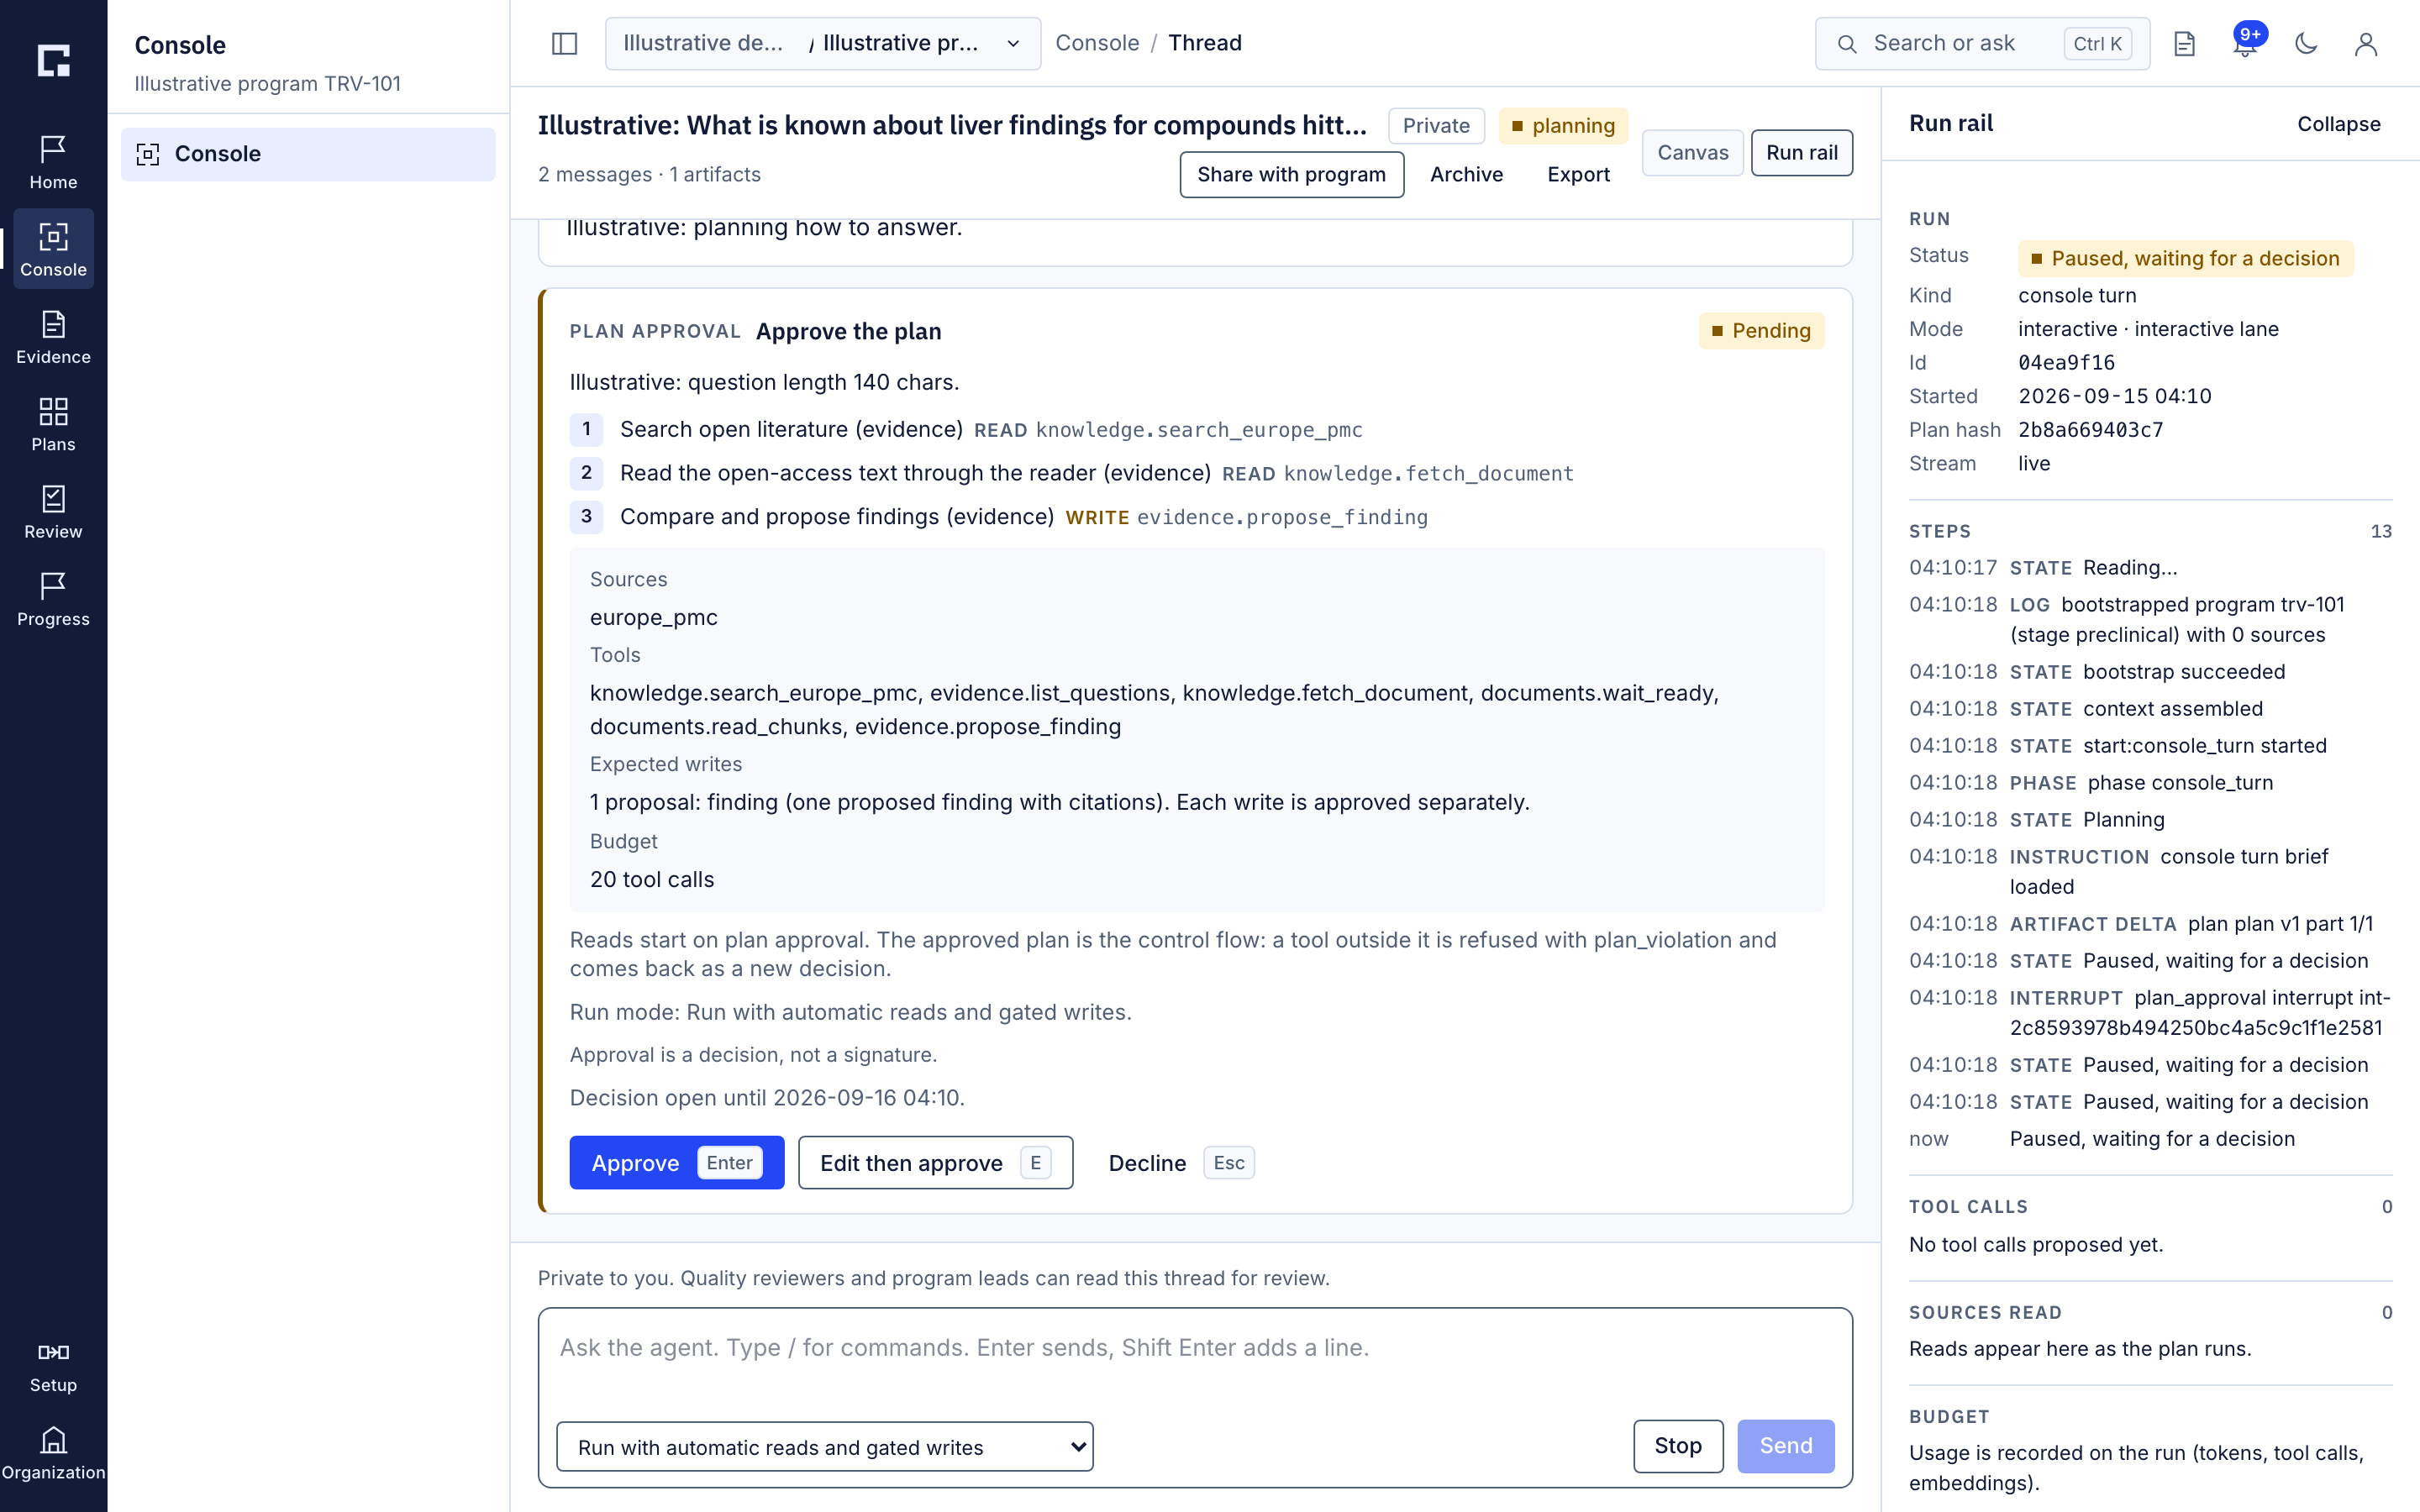Click Edit then approve button

click(935, 1162)
